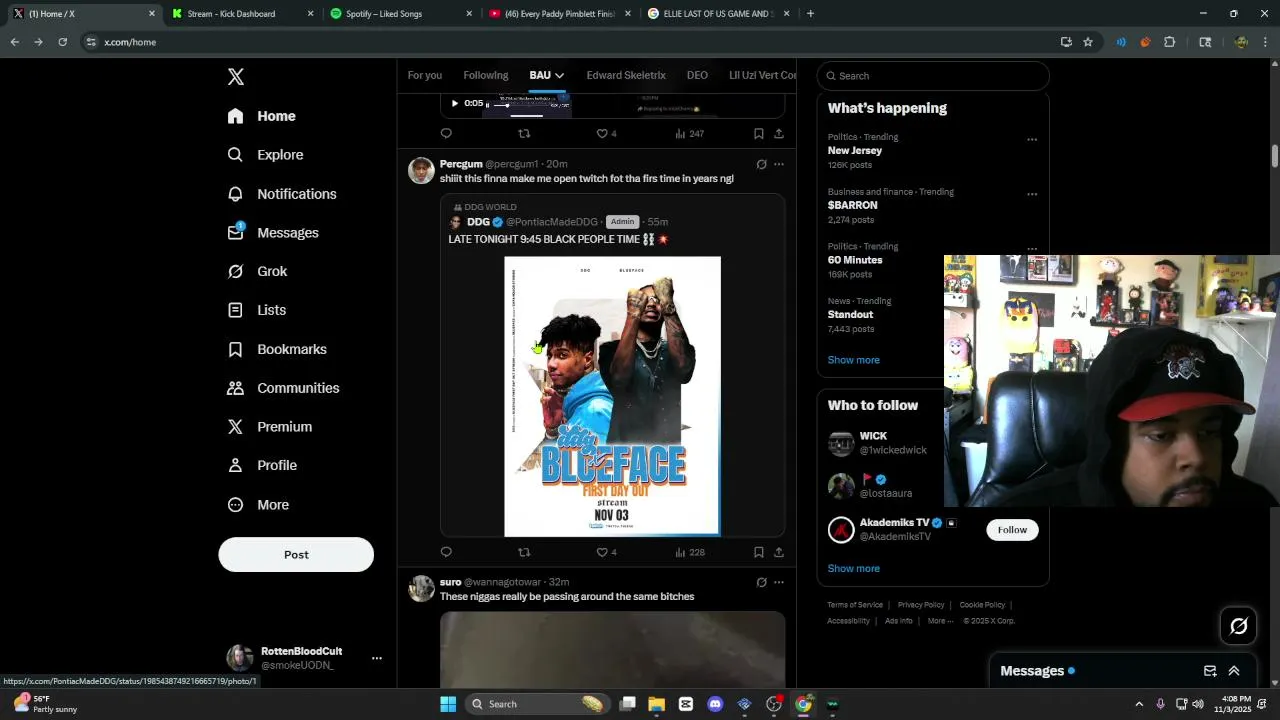The width and height of the screenshot is (1280, 720).
Task: Open Discord from taskbar
Action: pos(715,704)
